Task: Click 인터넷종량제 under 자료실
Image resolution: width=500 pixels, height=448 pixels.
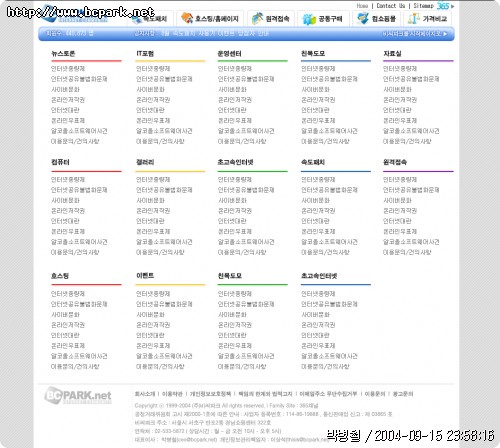Action: (400, 69)
